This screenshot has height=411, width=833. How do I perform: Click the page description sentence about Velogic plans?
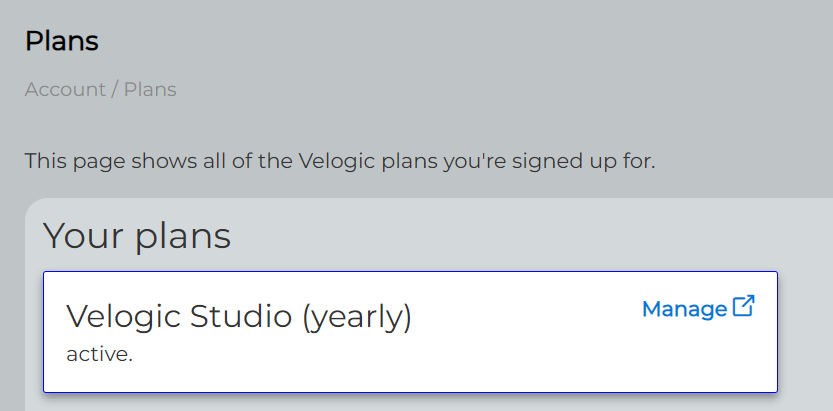click(x=340, y=161)
